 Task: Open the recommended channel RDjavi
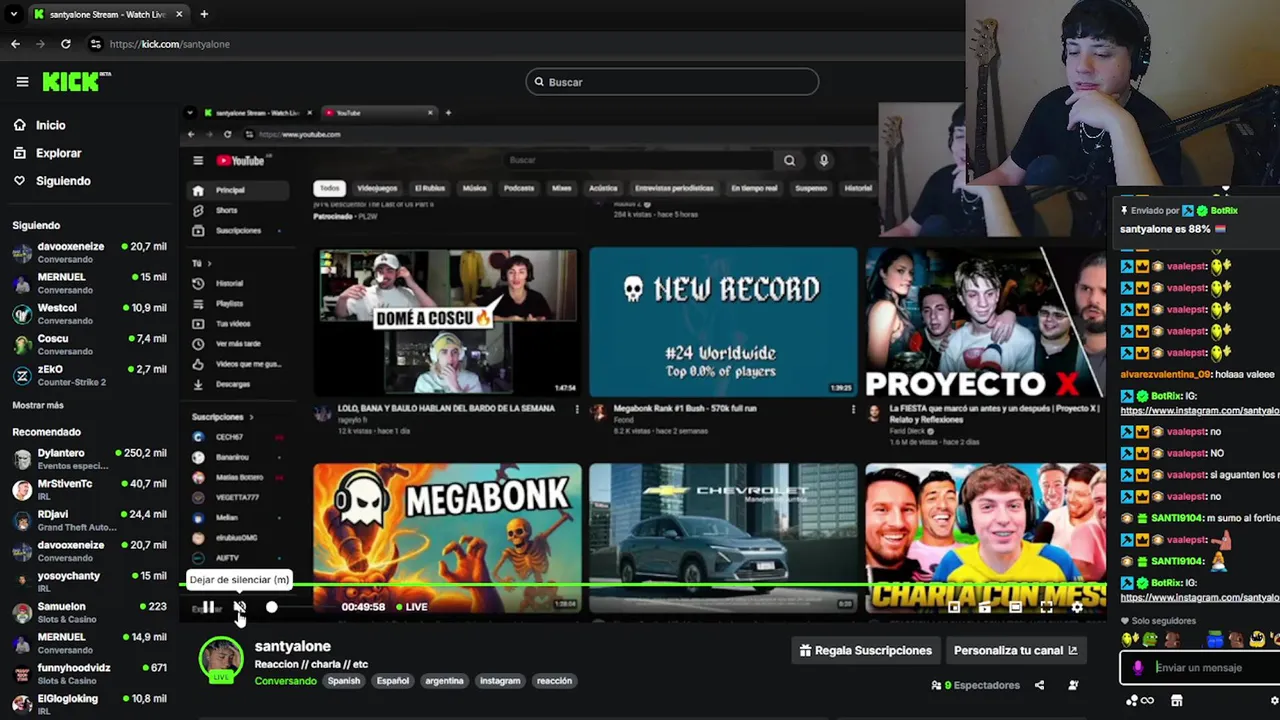point(90,520)
